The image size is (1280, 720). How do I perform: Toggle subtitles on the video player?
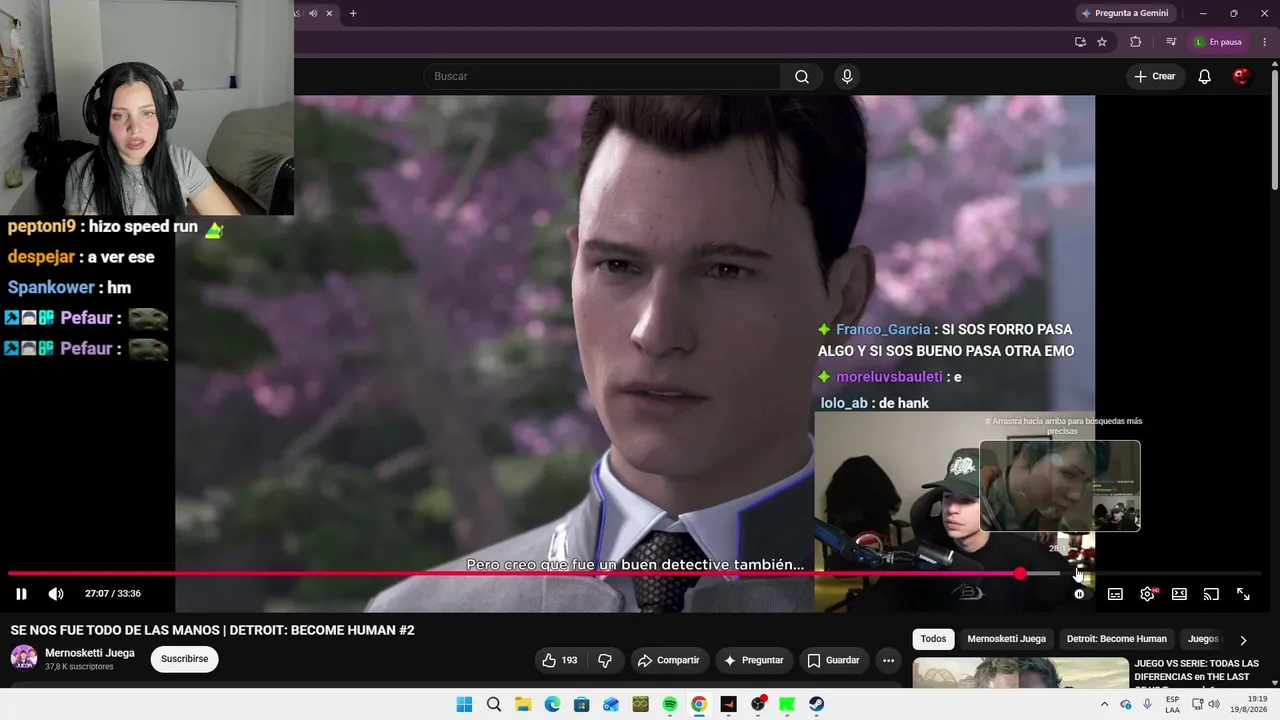1115,594
